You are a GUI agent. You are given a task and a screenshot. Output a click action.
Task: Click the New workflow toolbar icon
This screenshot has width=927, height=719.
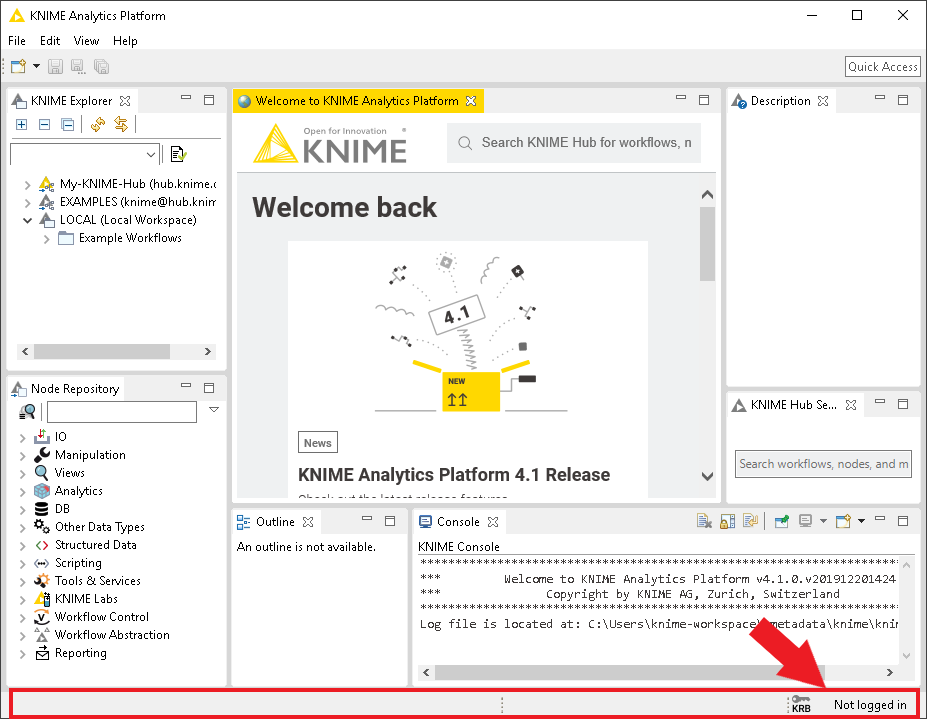pos(18,66)
